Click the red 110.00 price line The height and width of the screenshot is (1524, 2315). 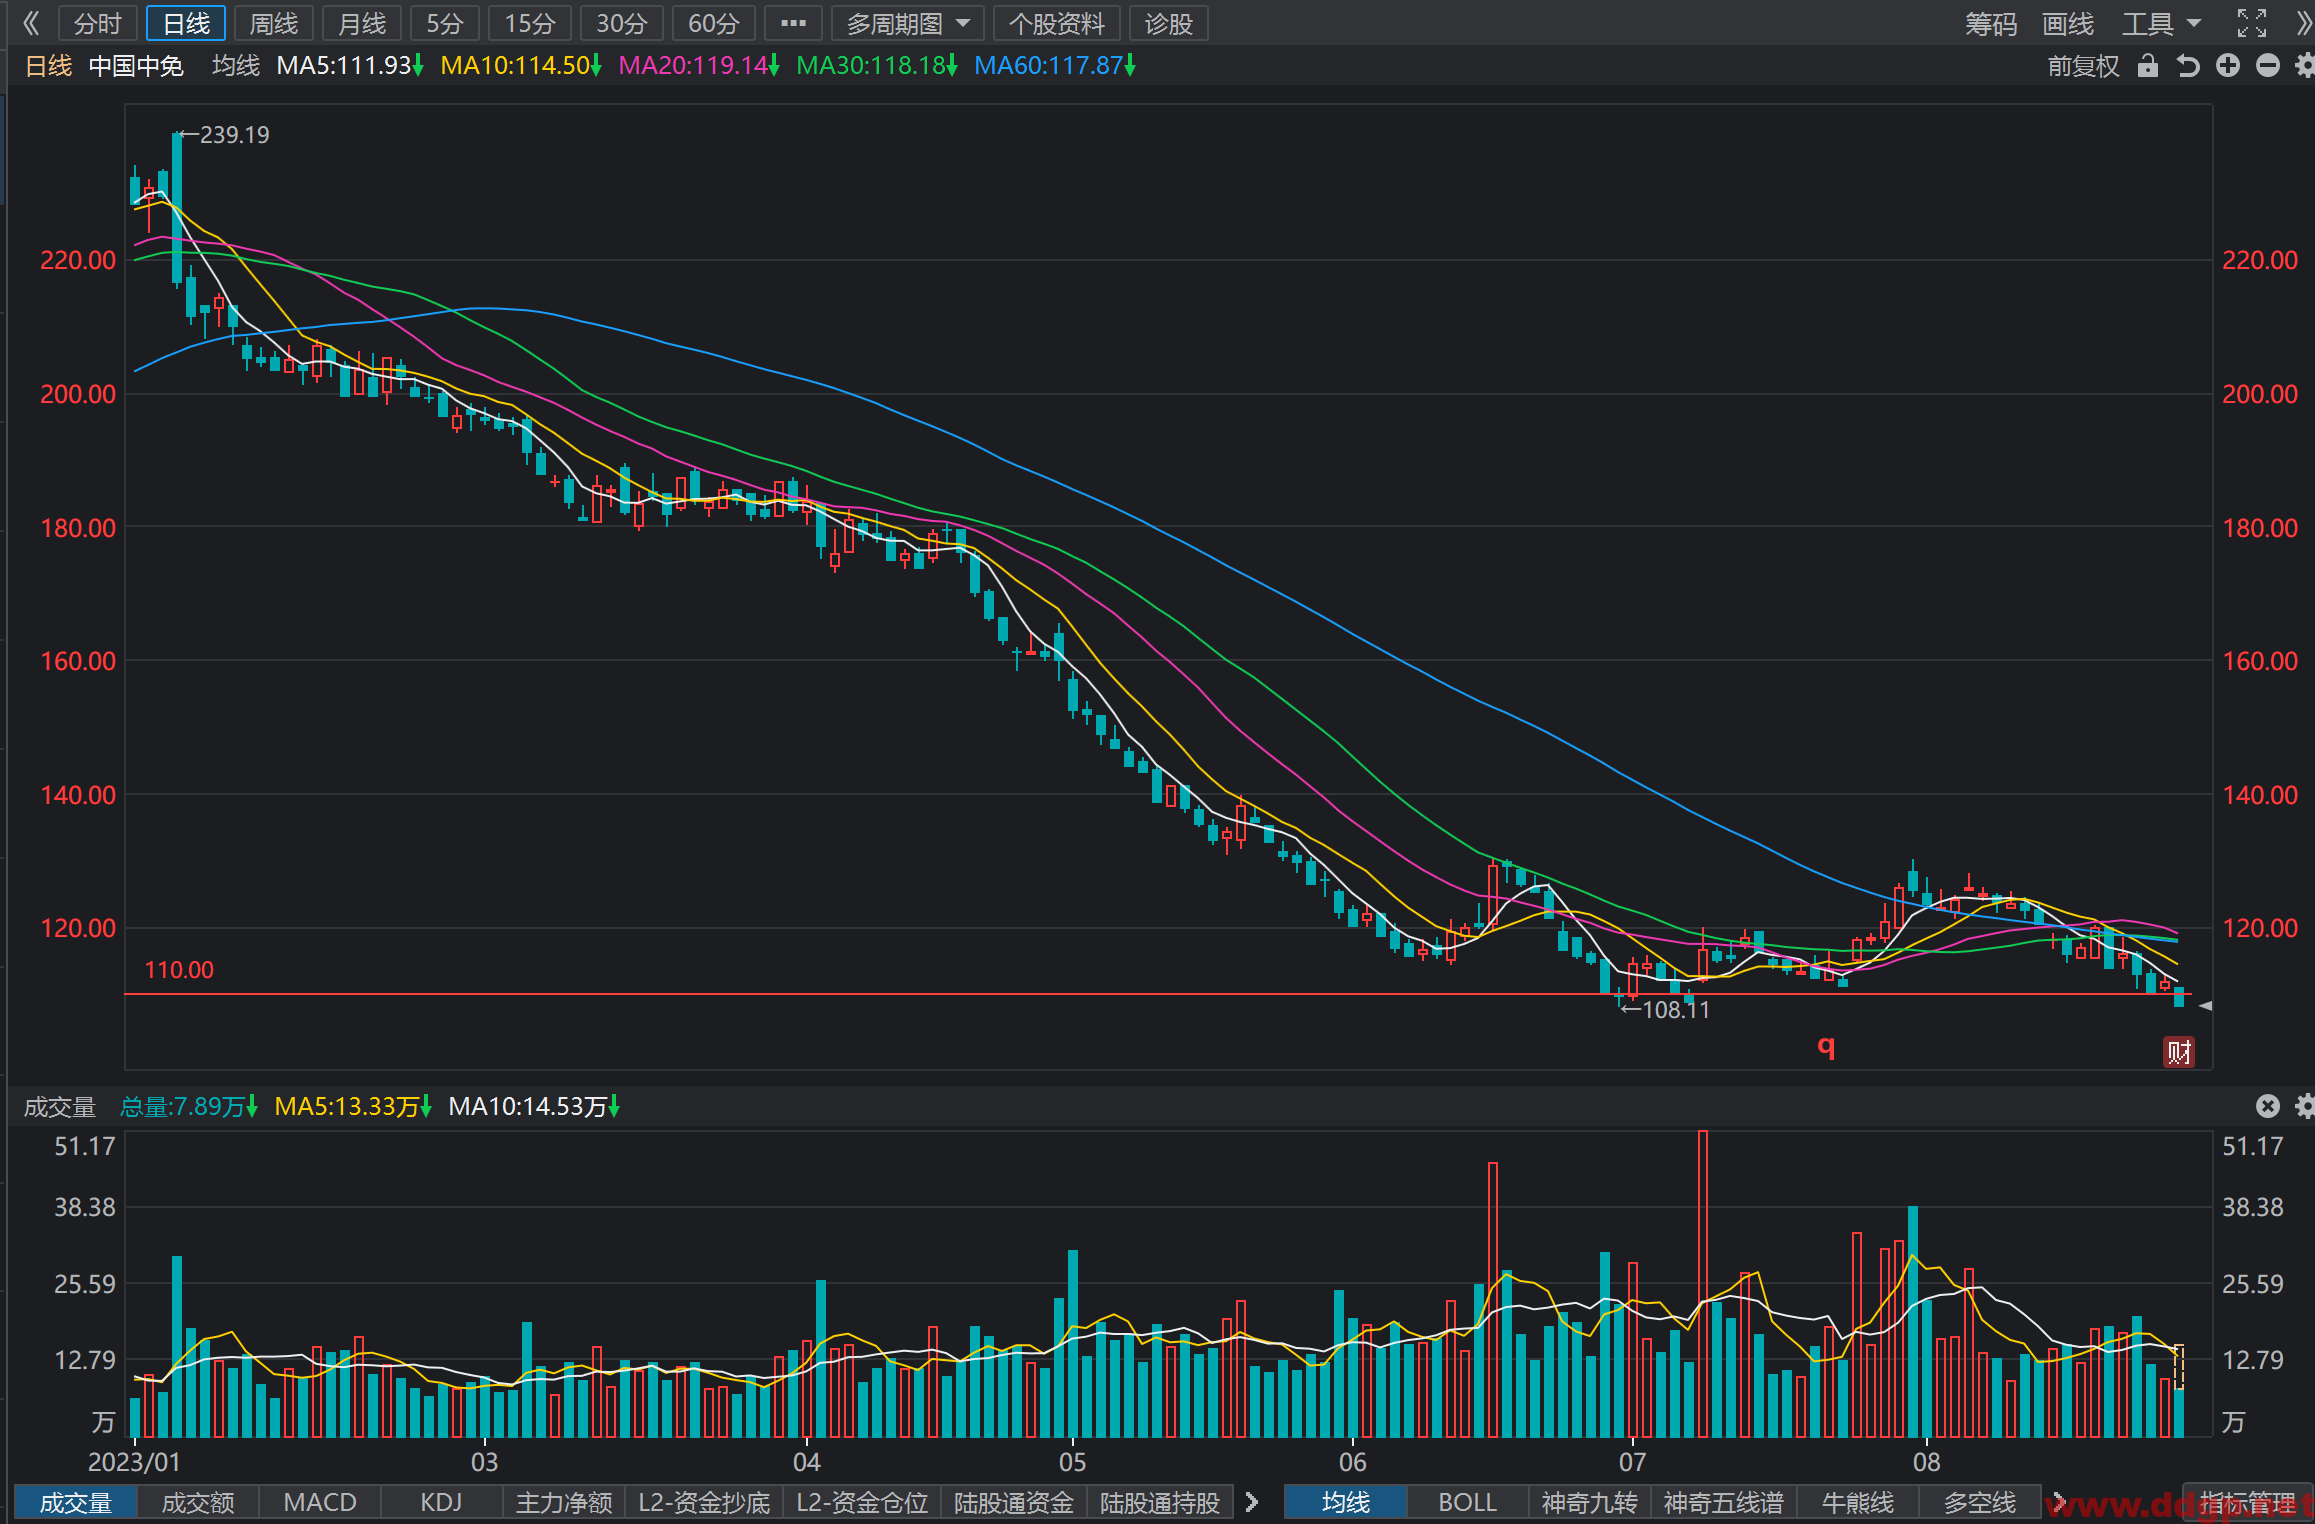pyautogui.click(x=1160, y=994)
